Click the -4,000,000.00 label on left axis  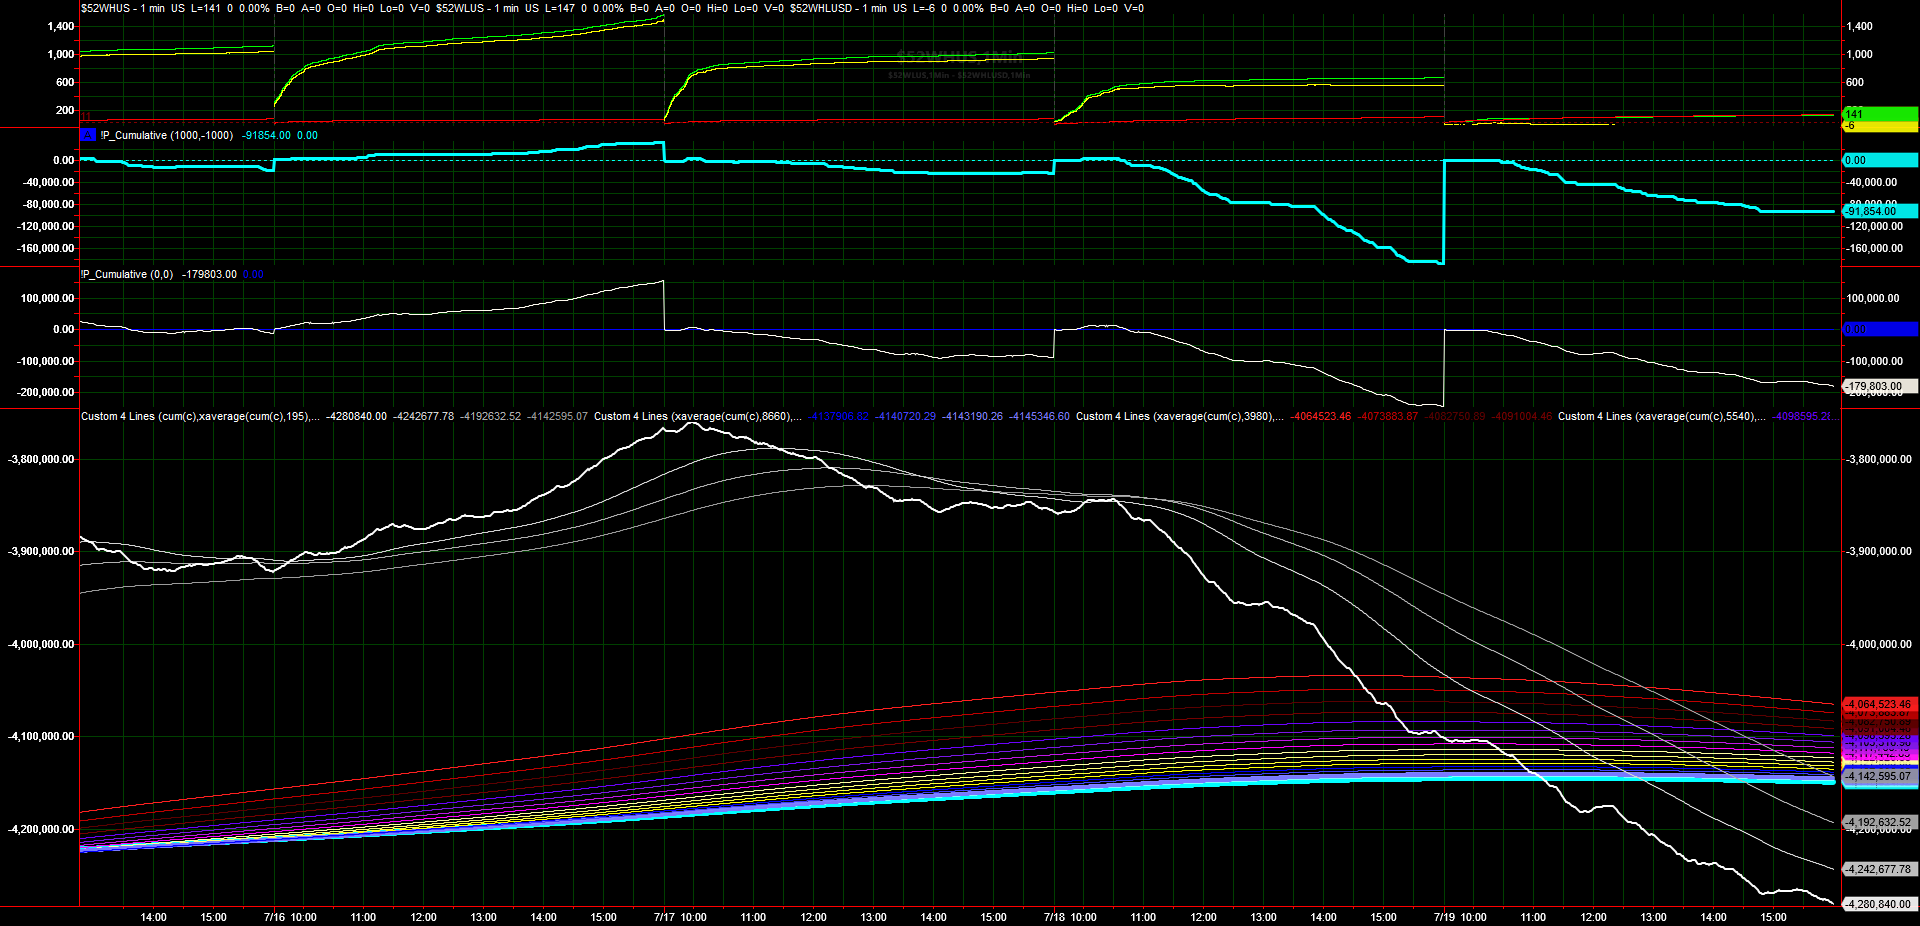(41, 644)
